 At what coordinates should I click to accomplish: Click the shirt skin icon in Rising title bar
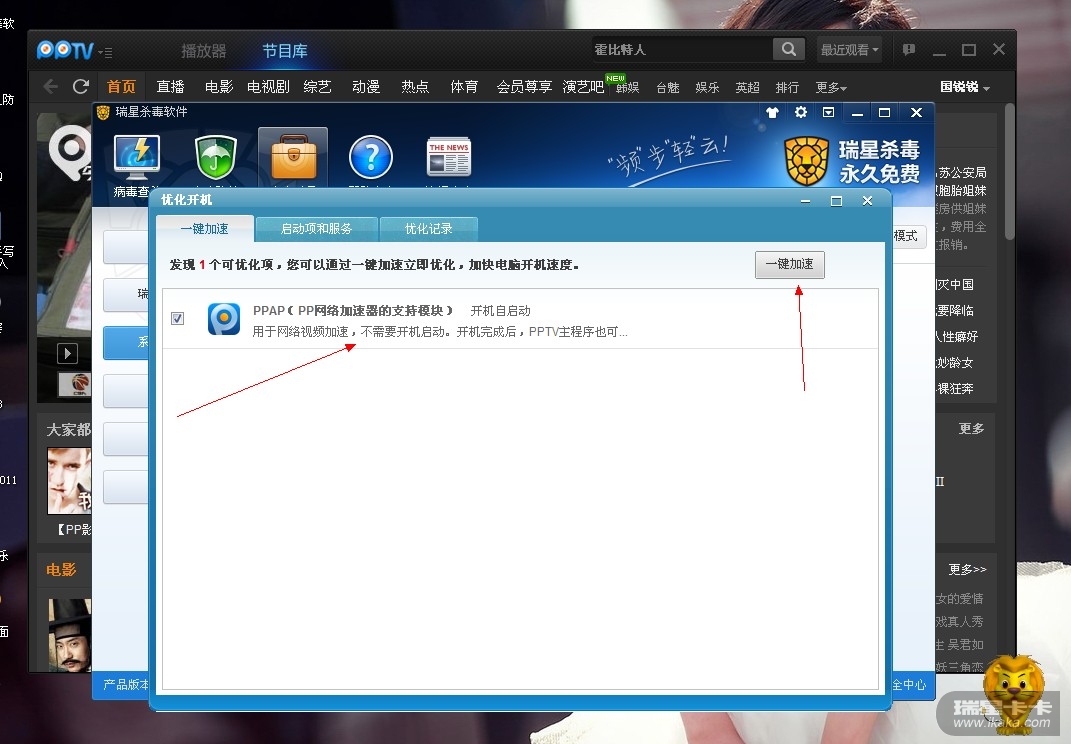point(773,112)
